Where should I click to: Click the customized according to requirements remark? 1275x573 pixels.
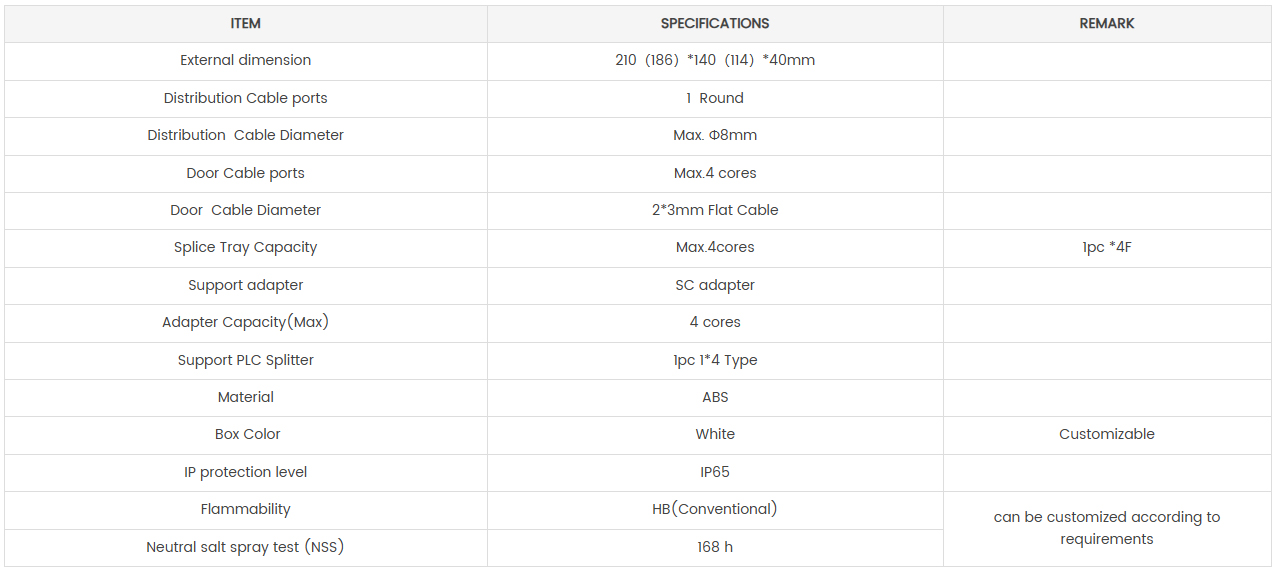tap(1107, 528)
